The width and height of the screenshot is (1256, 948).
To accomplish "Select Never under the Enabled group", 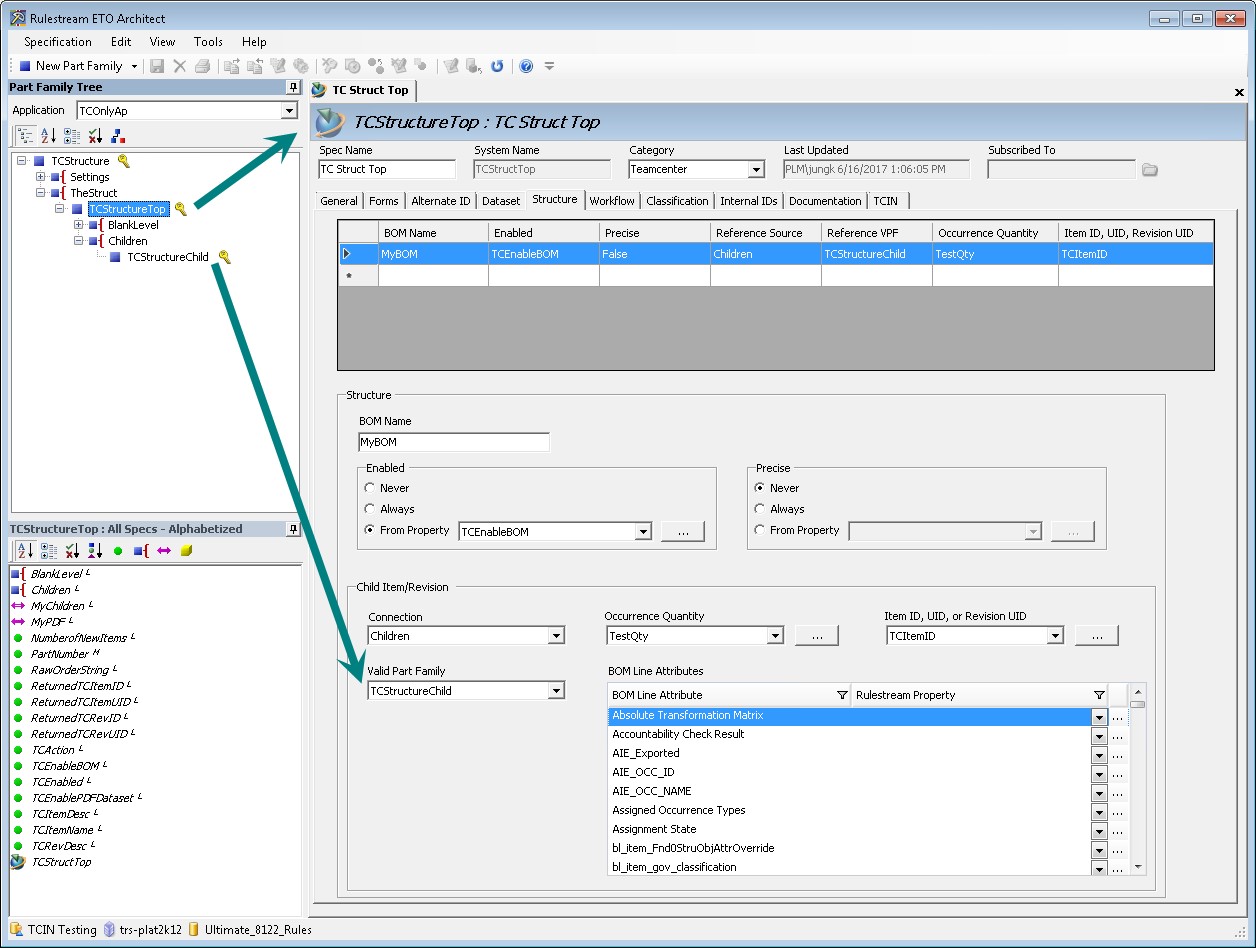I will pos(370,488).
